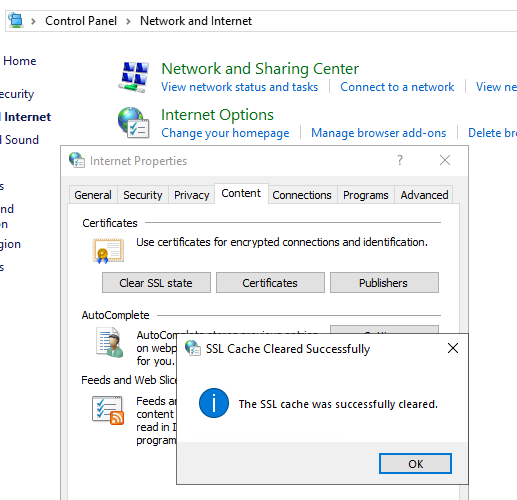Switch to the Connections tab
This screenshot has height=500, width=517.
click(x=302, y=195)
